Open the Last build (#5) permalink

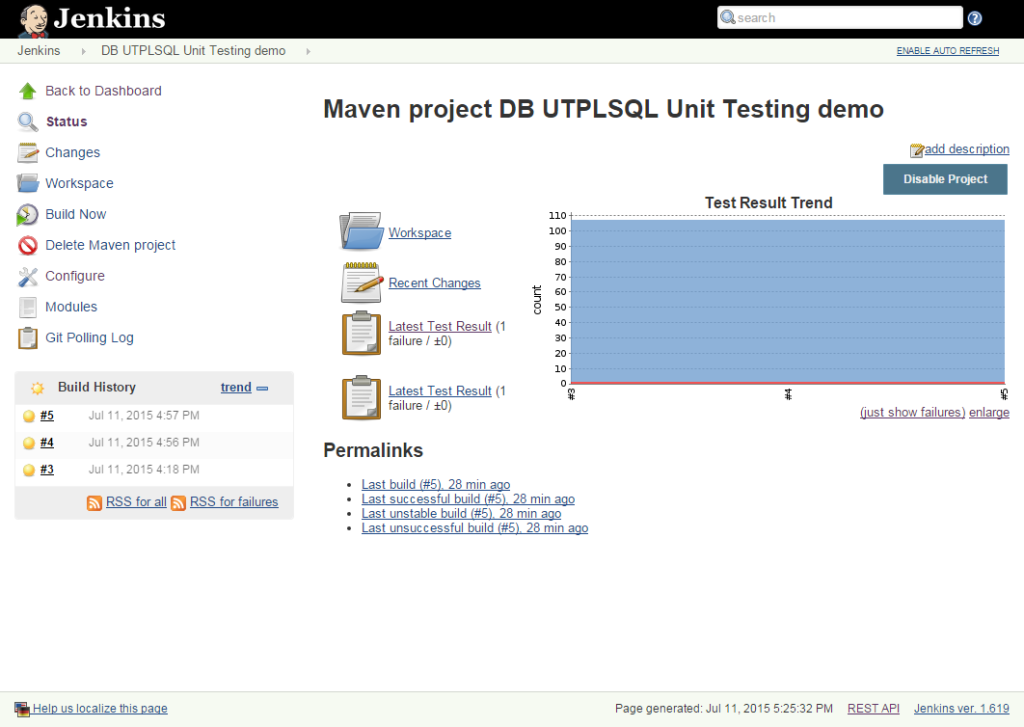(436, 485)
